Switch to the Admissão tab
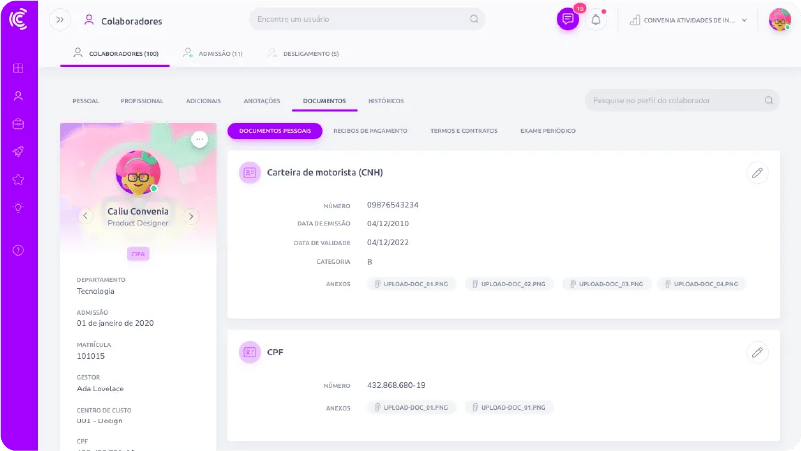This screenshot has width=801, height=451. (212, 53)
